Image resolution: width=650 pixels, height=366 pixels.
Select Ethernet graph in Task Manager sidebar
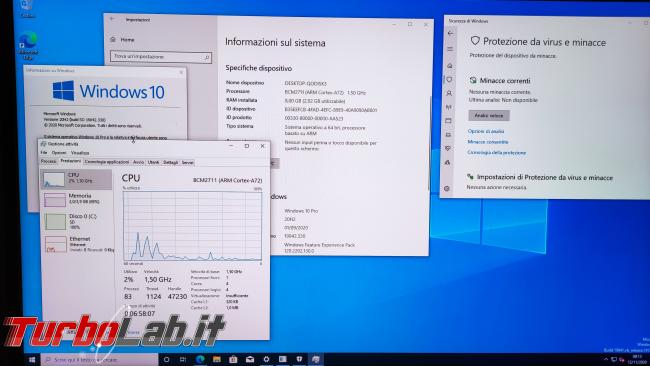(x=78, y=244)
